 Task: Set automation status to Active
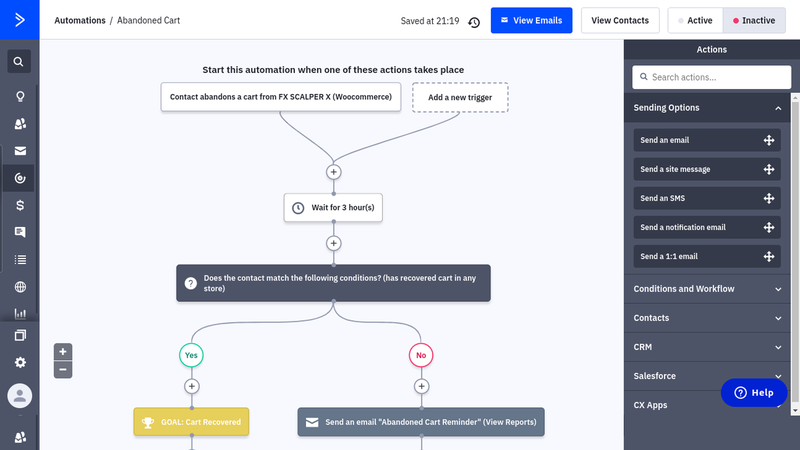click(695, 20)
